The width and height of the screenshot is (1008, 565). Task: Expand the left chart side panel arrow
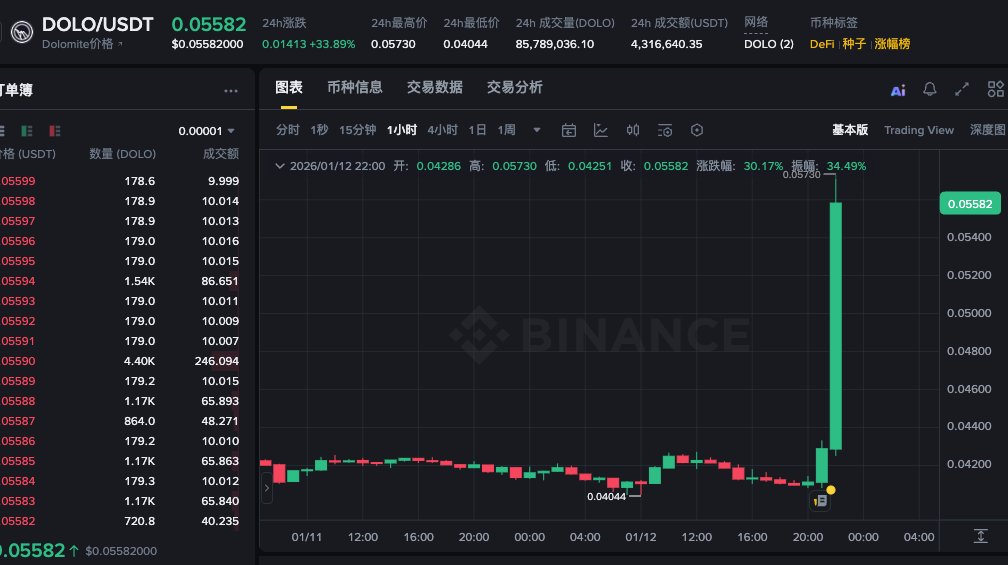[x=266, y=488]
